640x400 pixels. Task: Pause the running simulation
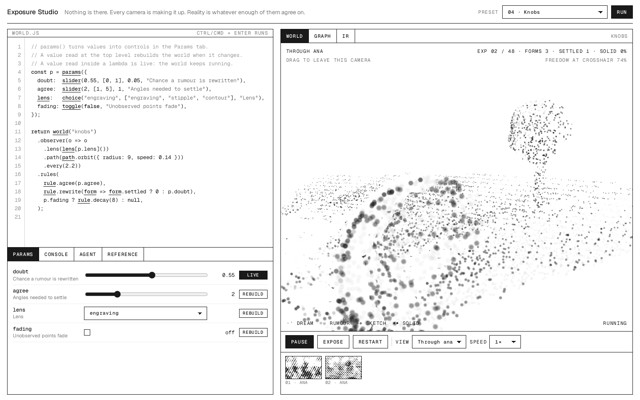299,342
